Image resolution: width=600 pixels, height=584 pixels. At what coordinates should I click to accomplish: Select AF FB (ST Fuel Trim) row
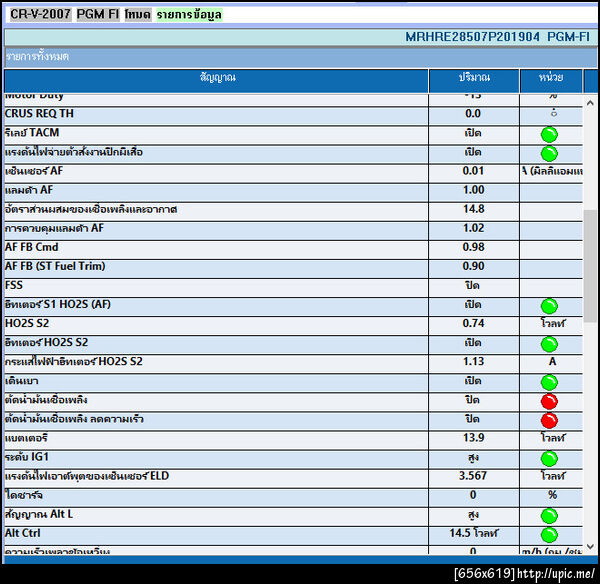[x=293, y=266]
